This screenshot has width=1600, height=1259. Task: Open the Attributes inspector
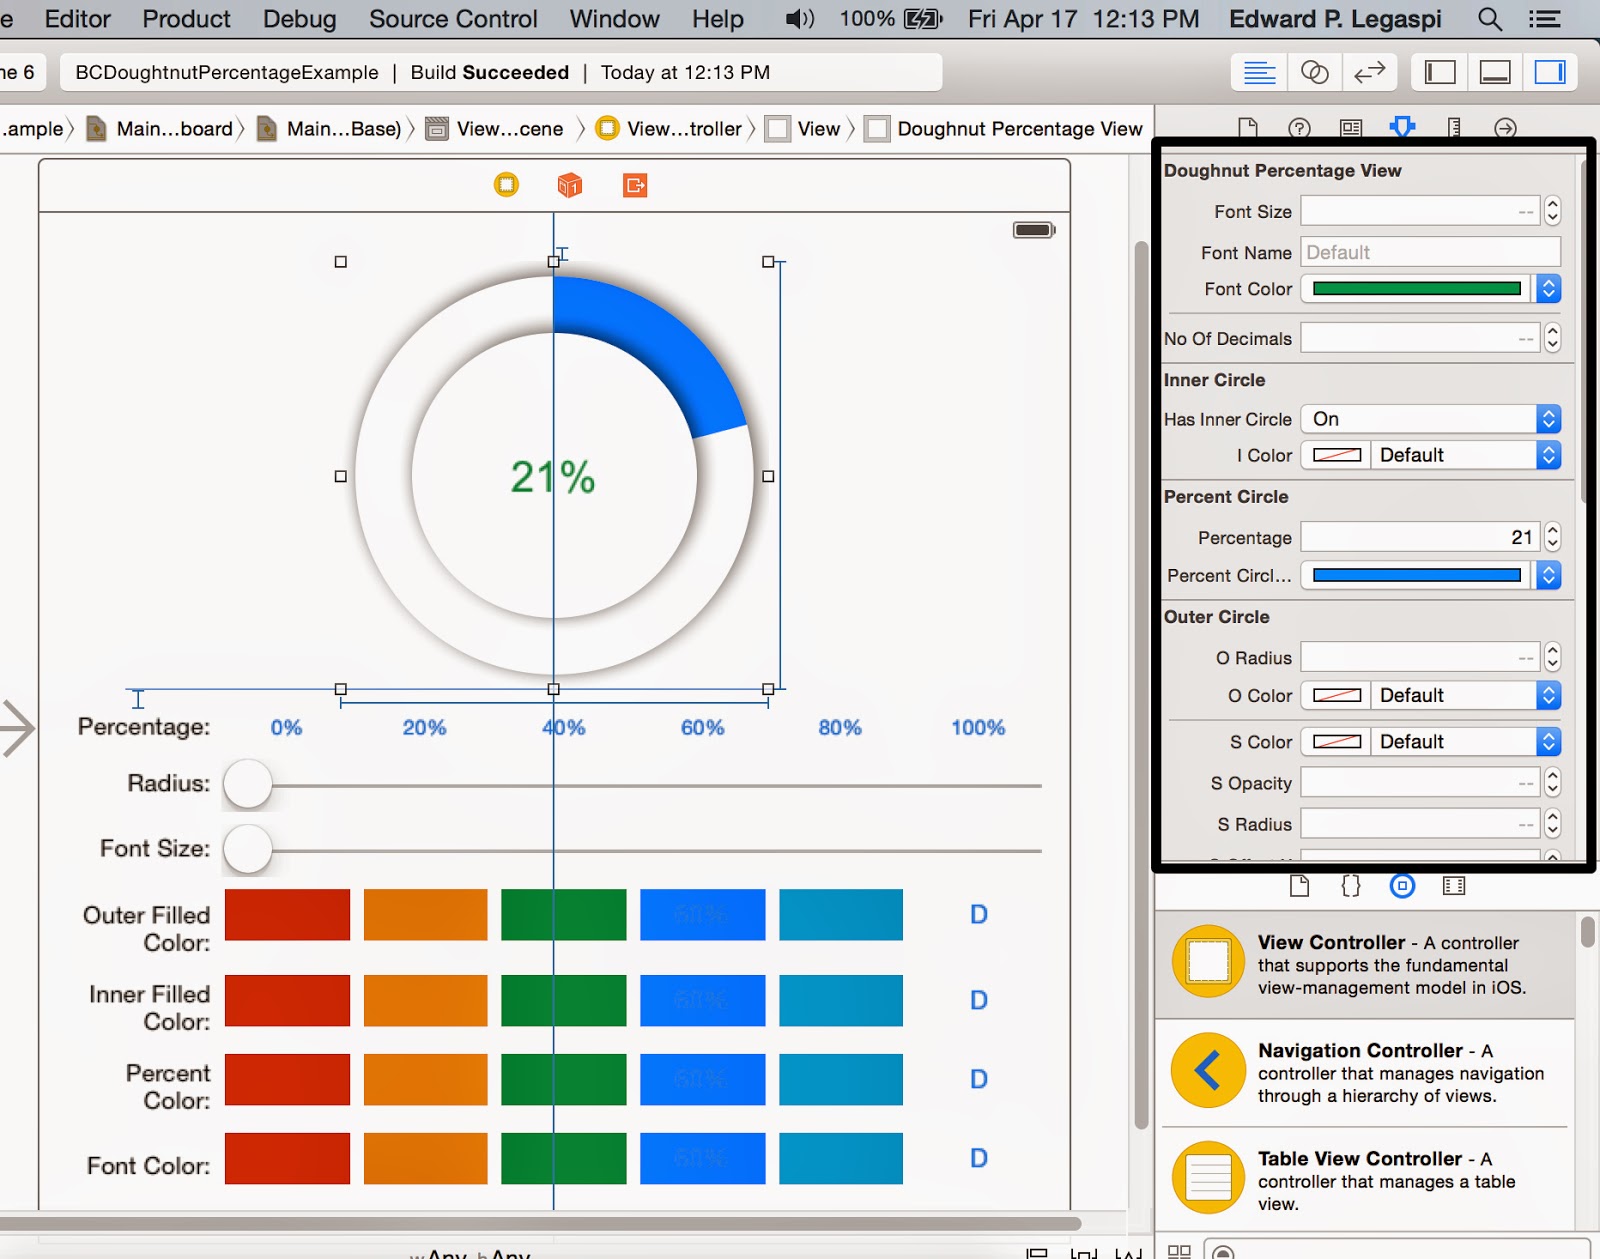point(1403,127)
